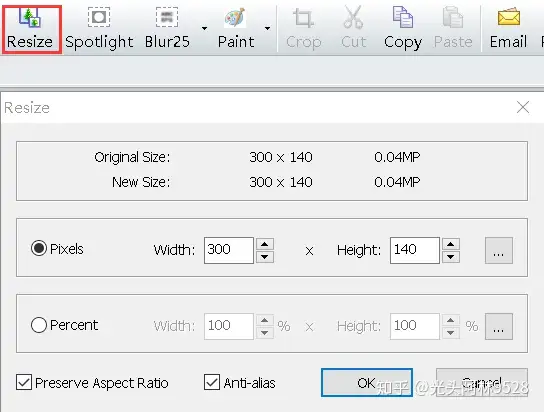Expand the Blur25 dropdown arrow
Image resolution: width=544 pixels, height=412 pixels.
click(x=205, y=28)
